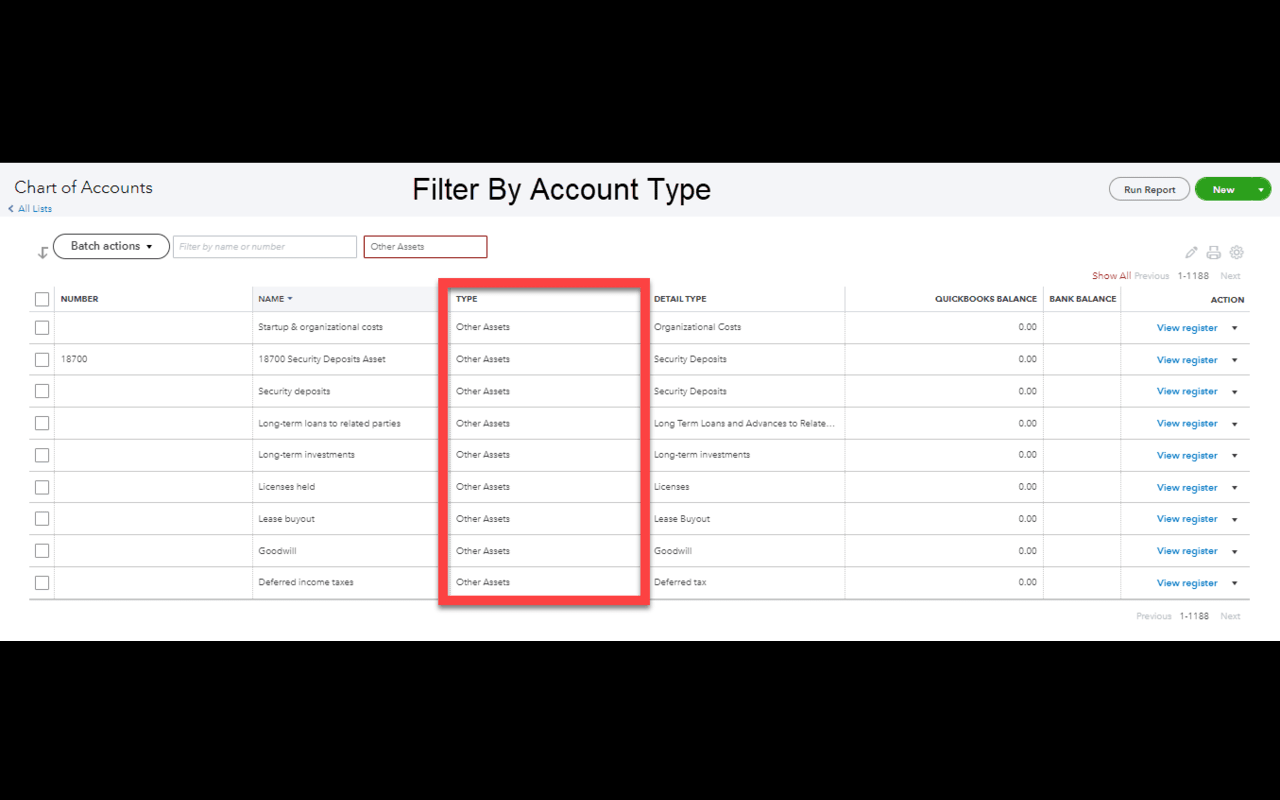
Task: Expand the action arrow for Deferred income taxes
Action: coord(1233,583)
